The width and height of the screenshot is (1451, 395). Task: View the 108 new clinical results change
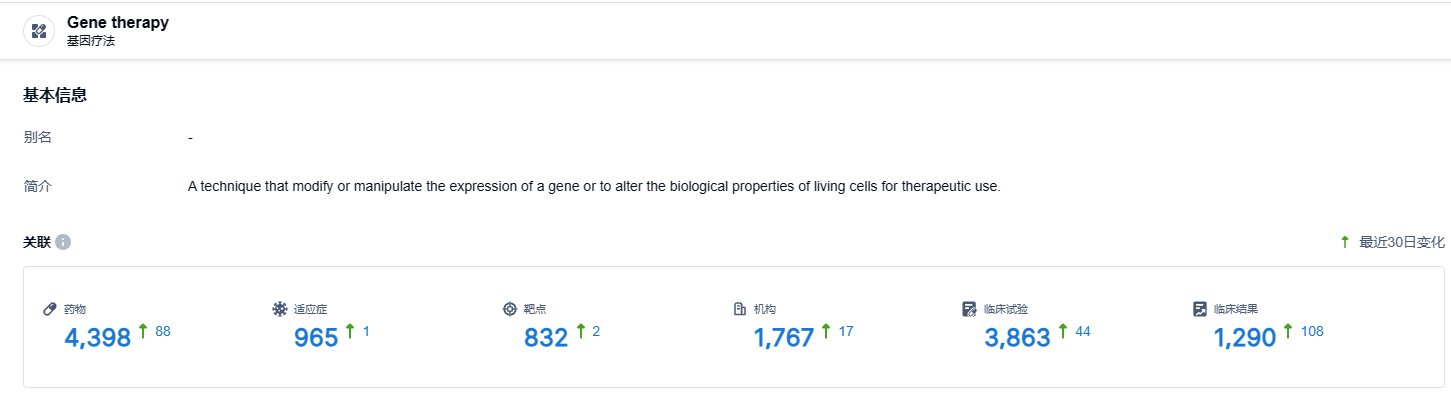click(x=1312, y=331)
